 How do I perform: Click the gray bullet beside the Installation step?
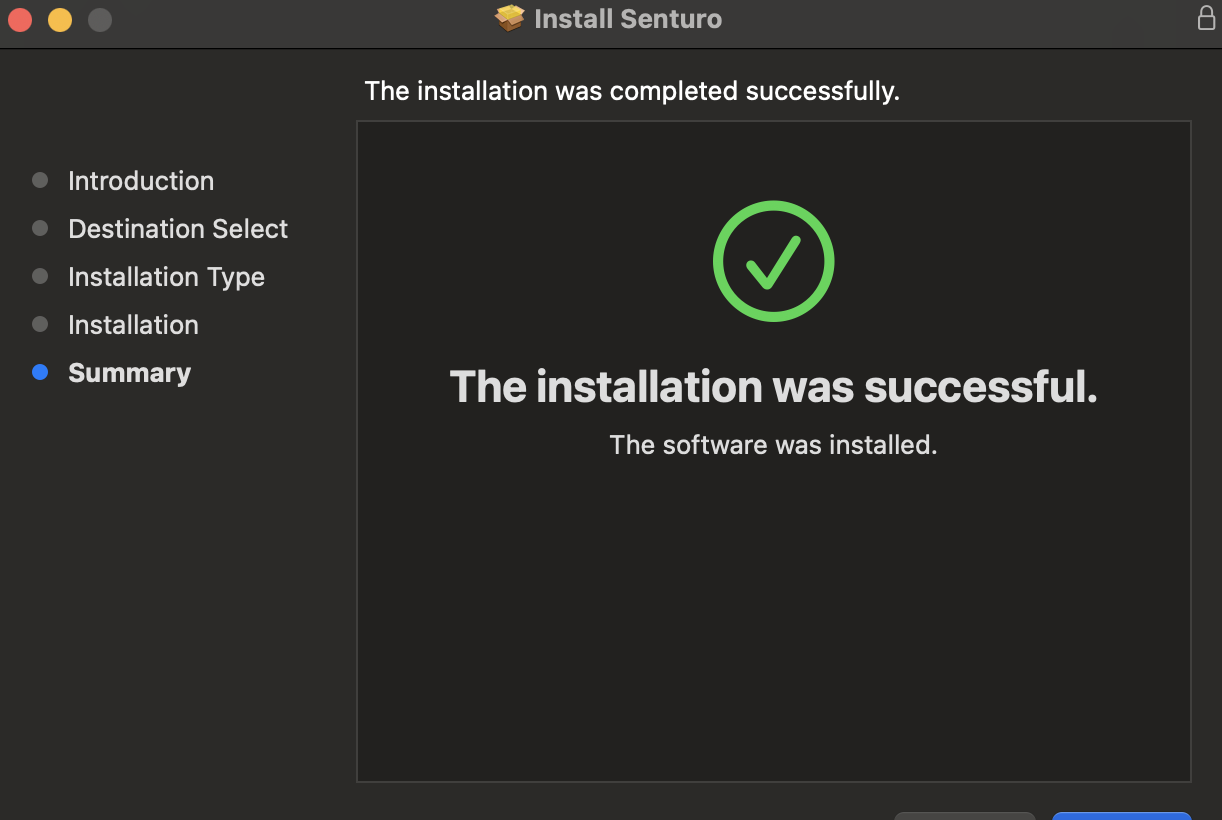[40, 324]
